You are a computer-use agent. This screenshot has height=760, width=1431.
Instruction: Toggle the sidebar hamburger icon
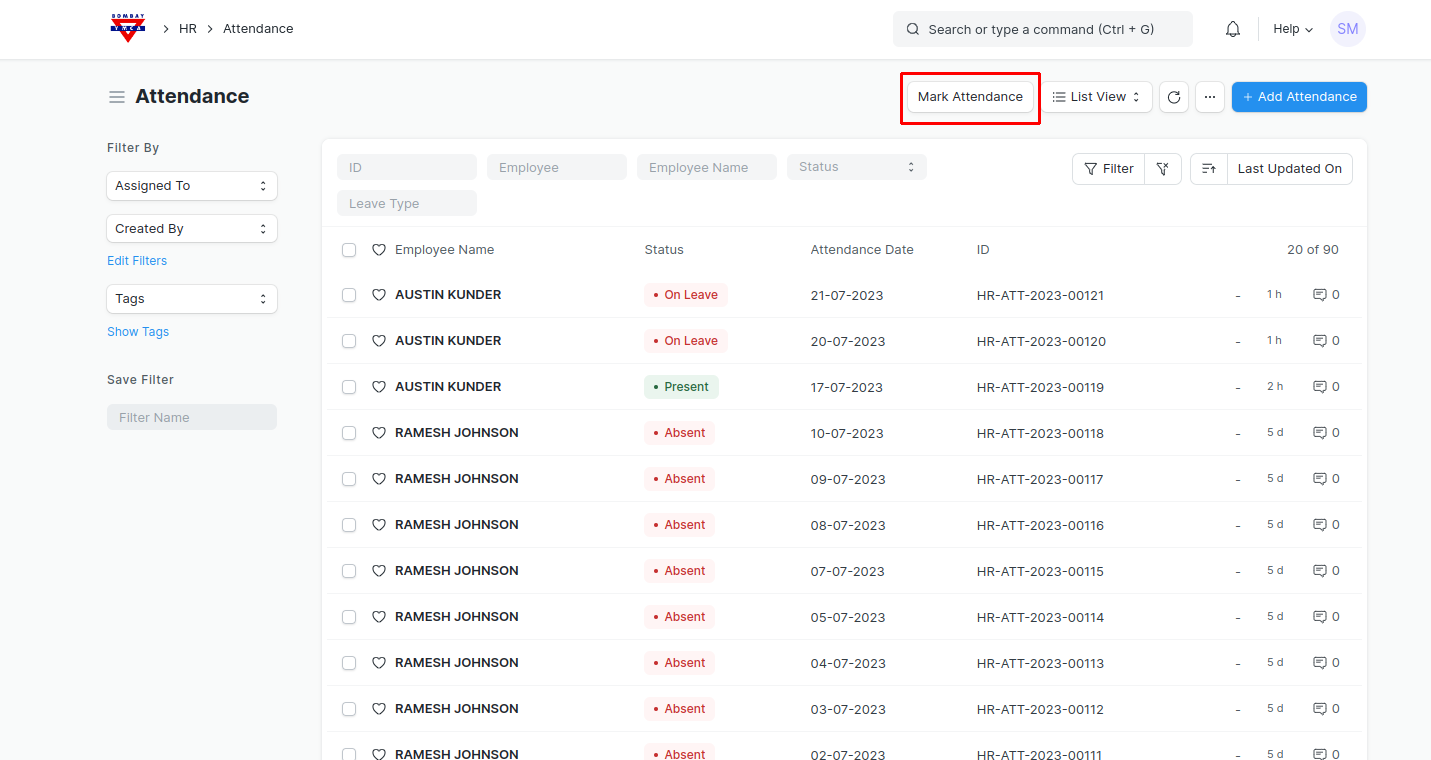[117, 97]
